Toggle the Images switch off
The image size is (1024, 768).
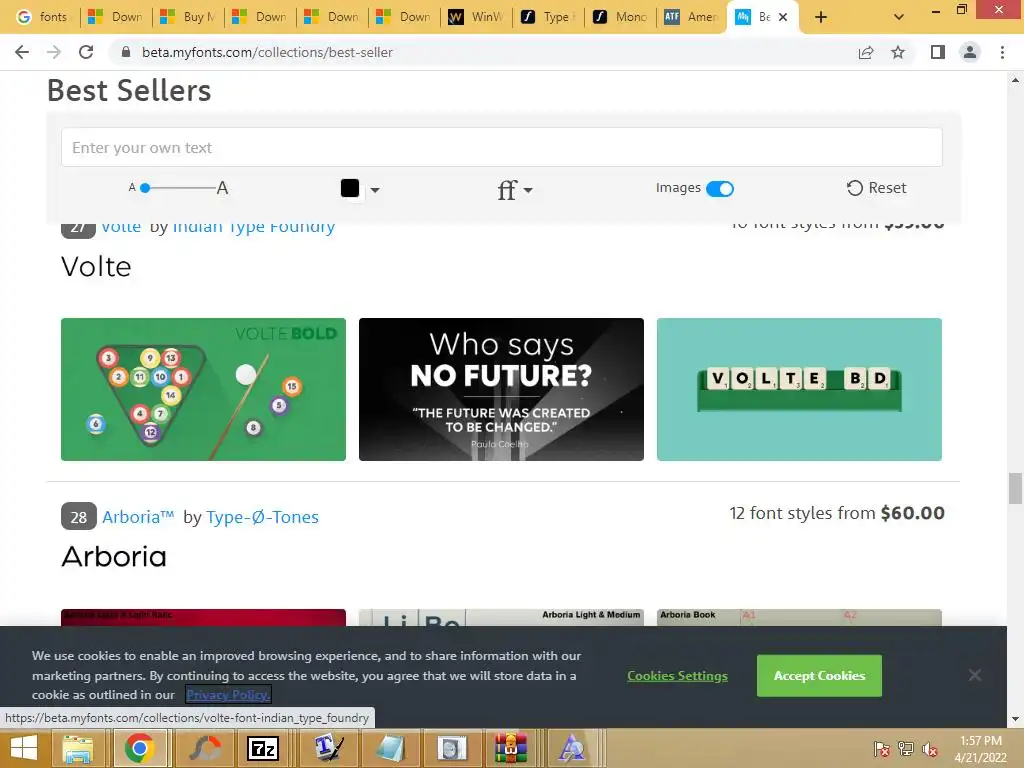(720, 189)
